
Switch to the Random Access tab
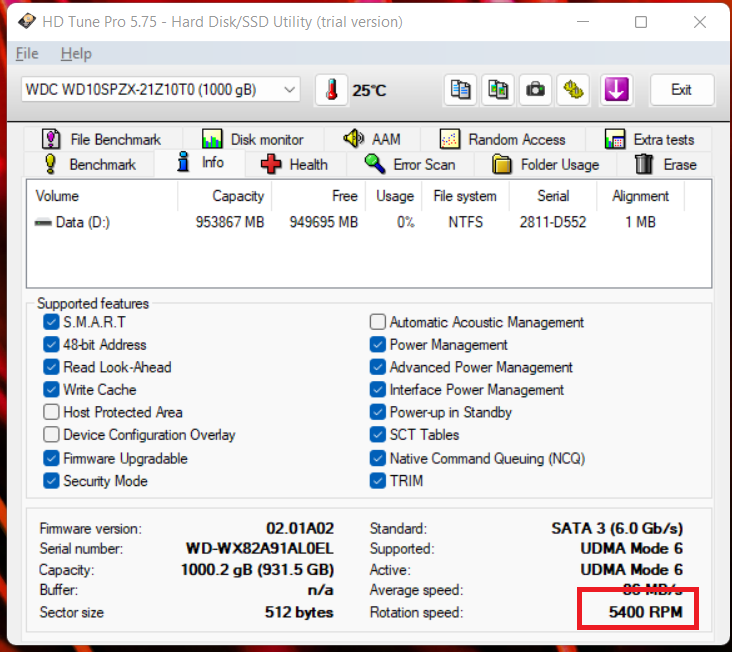[x=503, y=139]
